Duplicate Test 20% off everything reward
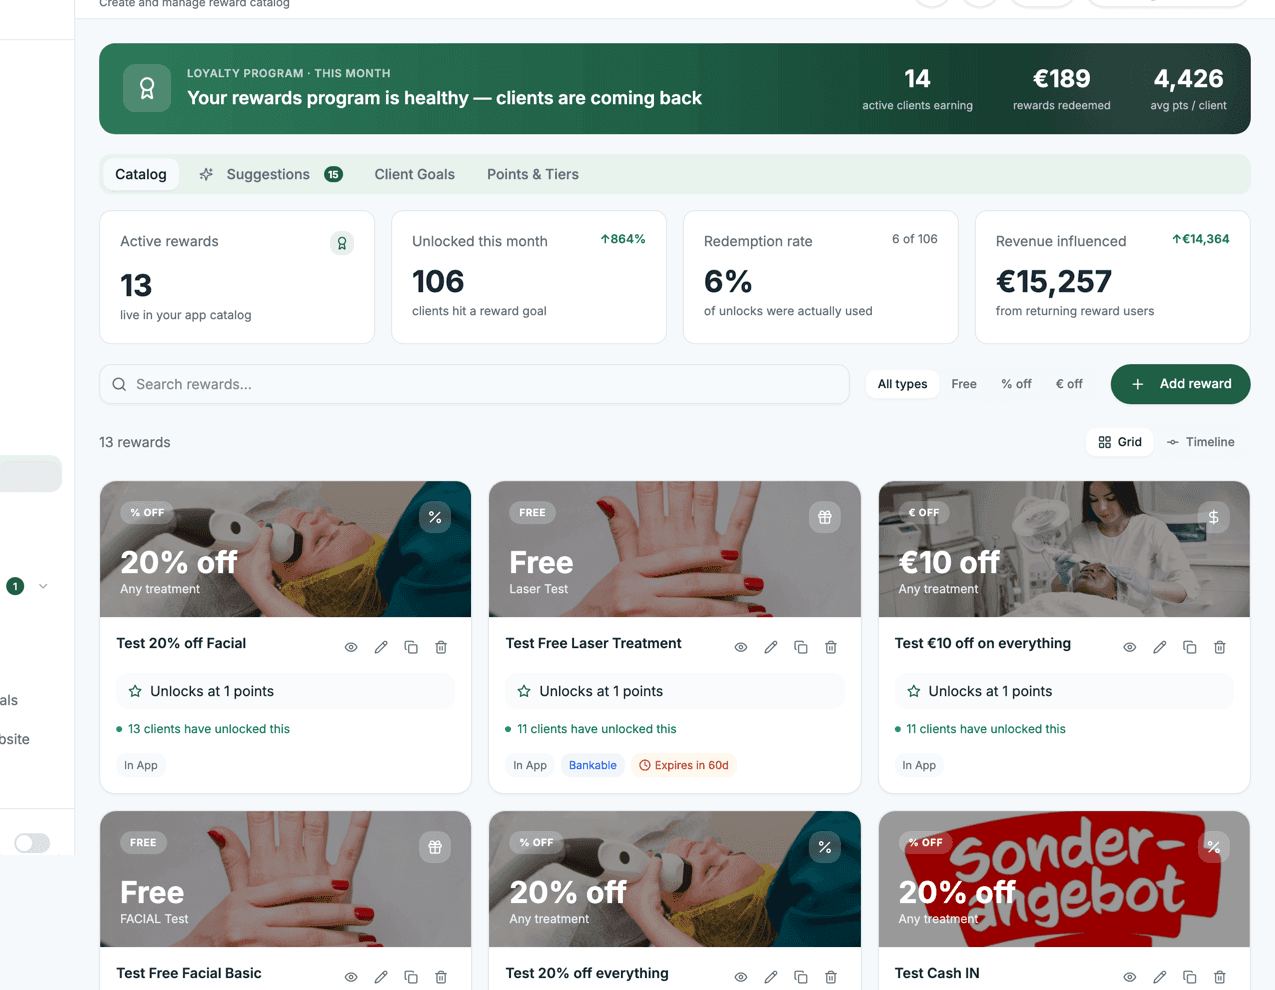 click(801, 977)
